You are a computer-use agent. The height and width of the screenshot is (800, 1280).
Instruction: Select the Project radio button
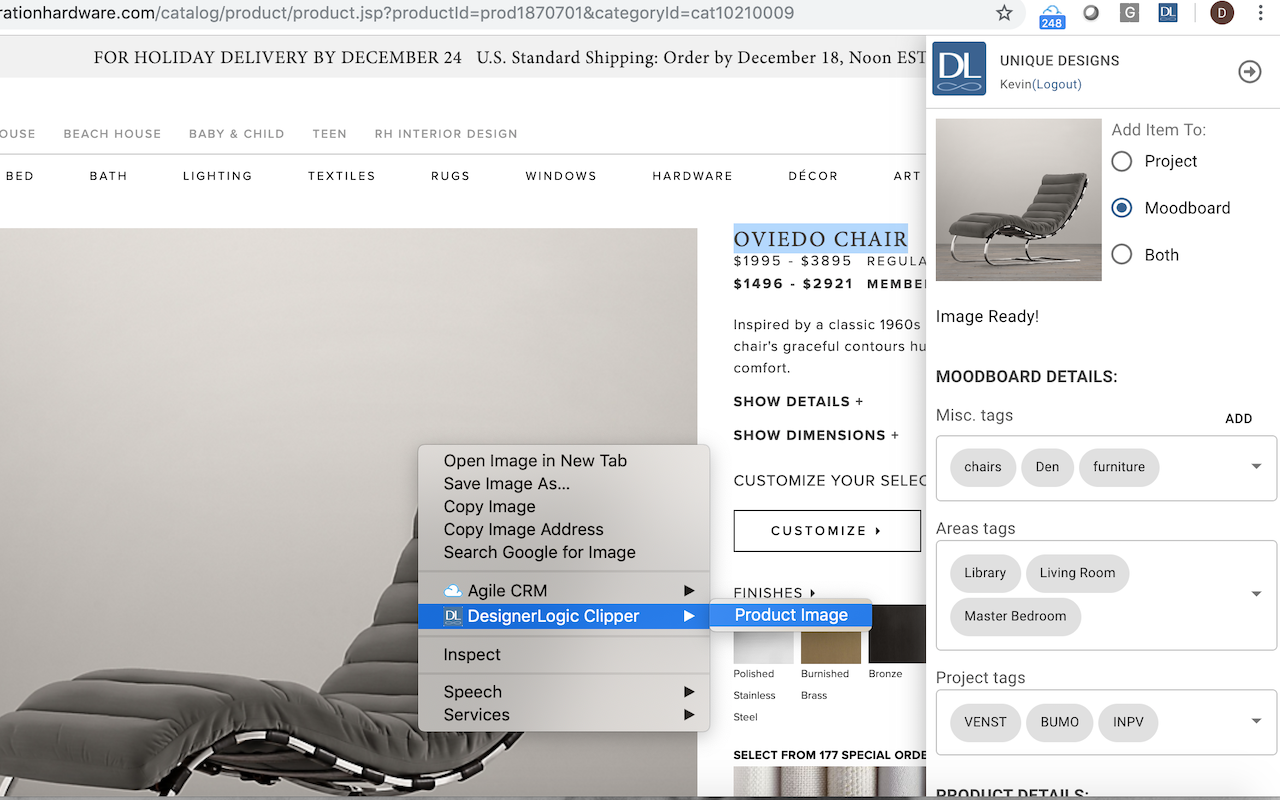(1121, 161)
